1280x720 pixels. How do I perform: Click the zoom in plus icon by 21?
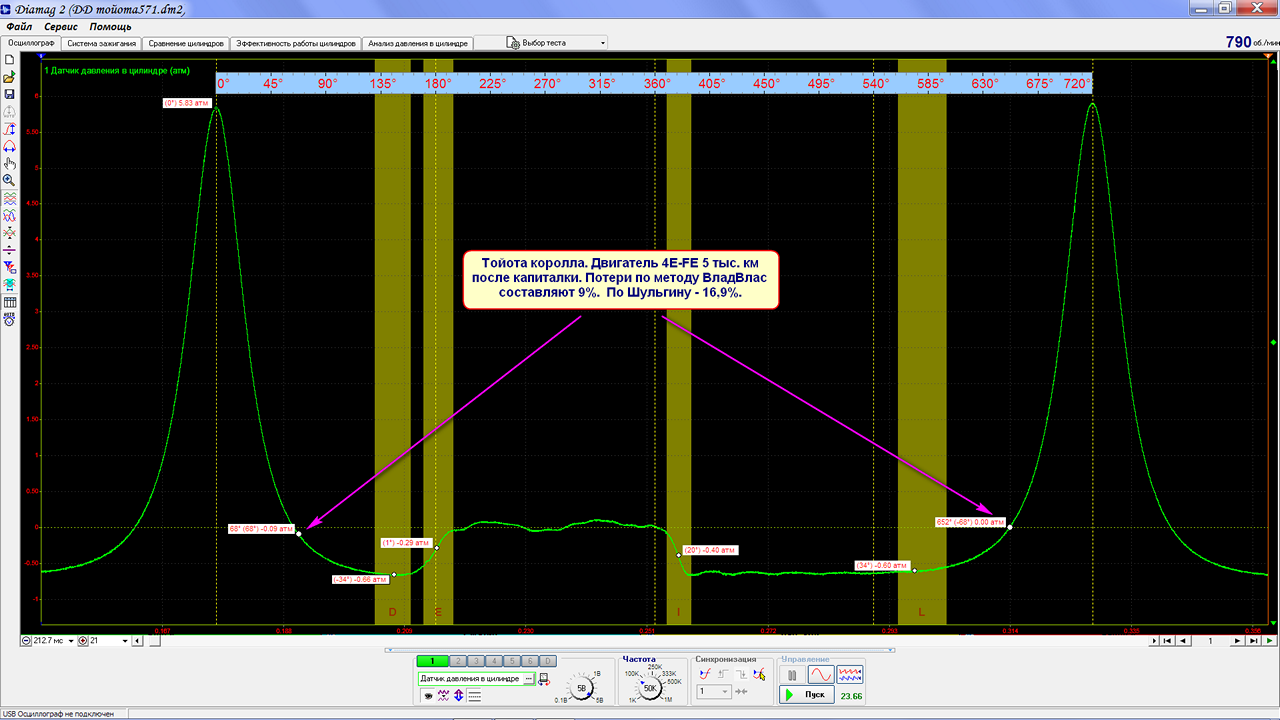tap(84, 640)
